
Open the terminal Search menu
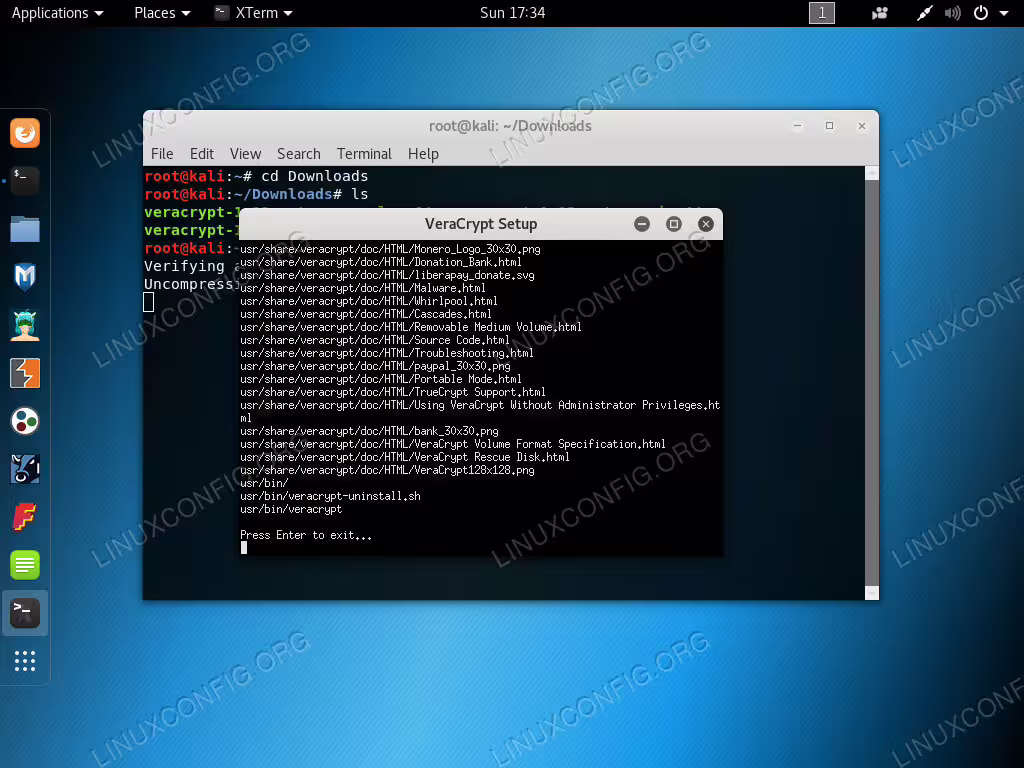(x=298, y=154)
